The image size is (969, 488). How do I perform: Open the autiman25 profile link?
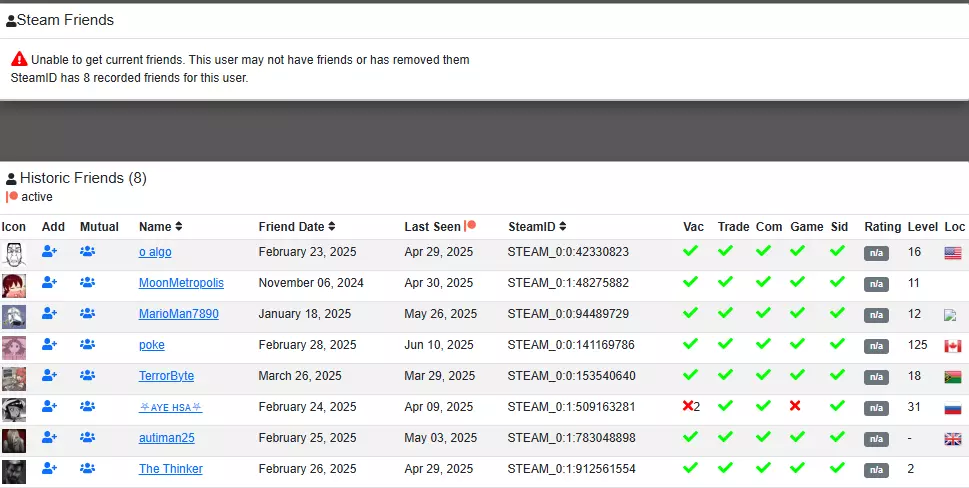pos(167,437)
